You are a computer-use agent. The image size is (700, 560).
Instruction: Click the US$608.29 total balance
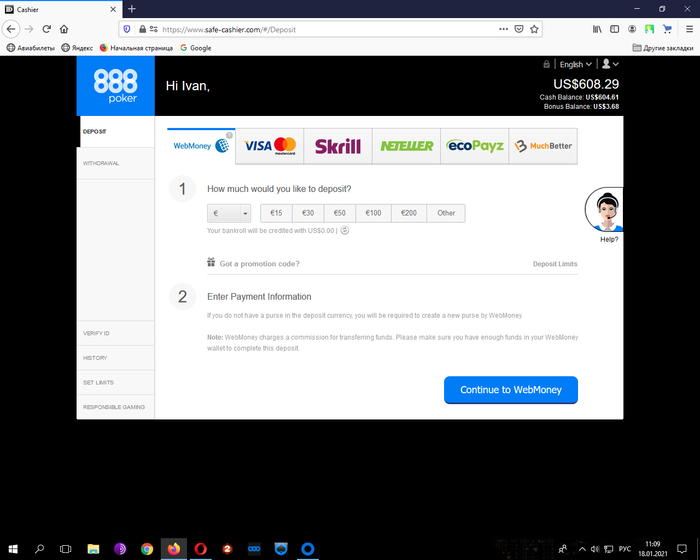click(x=586, y=84)
